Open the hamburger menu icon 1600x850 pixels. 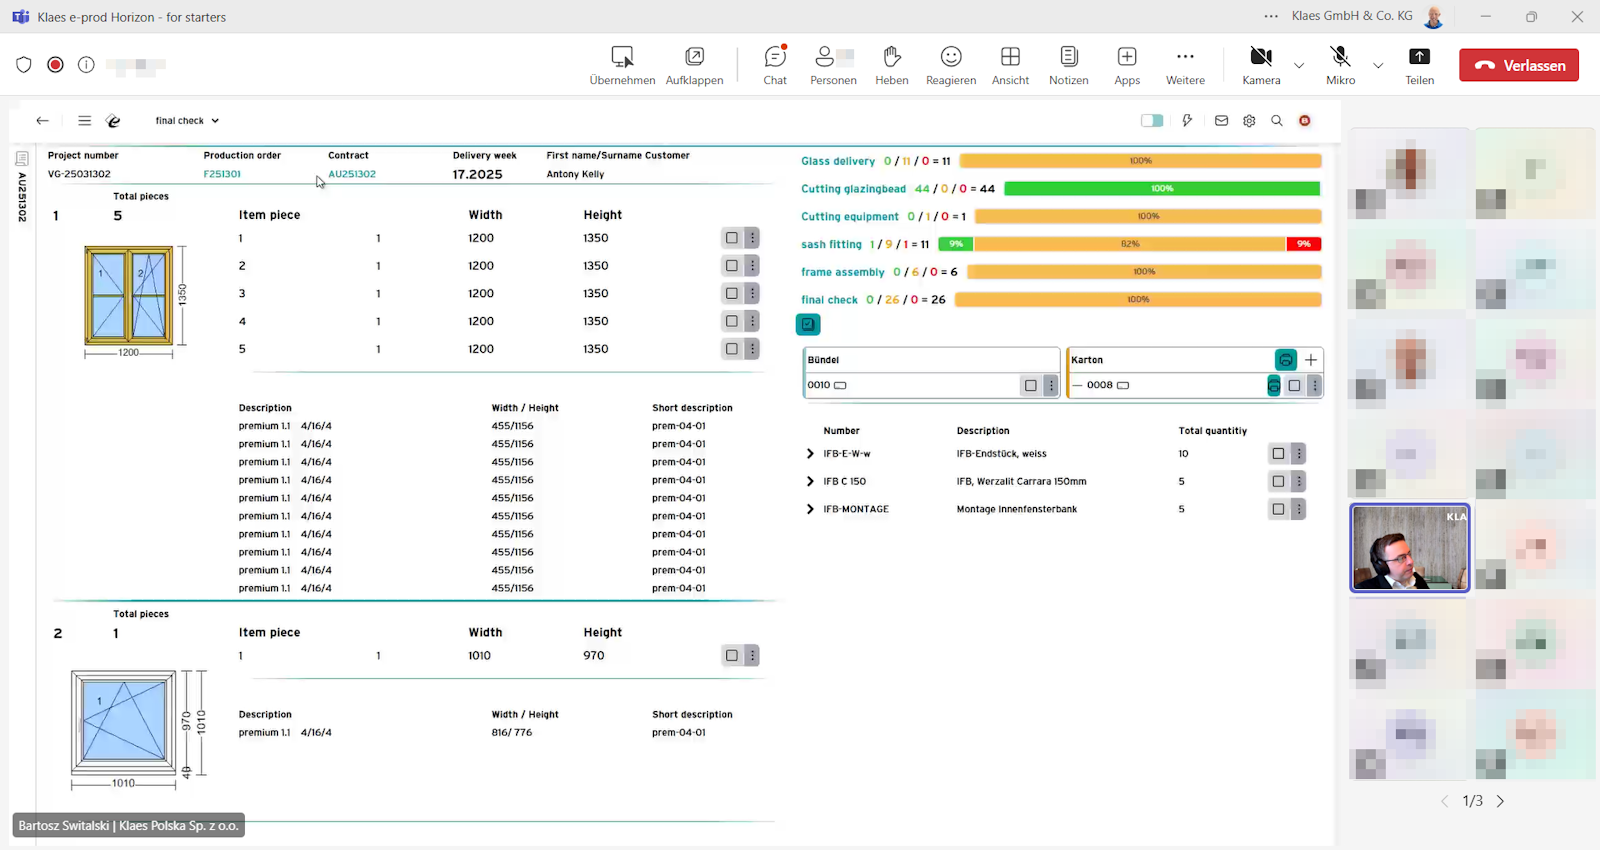85,121
